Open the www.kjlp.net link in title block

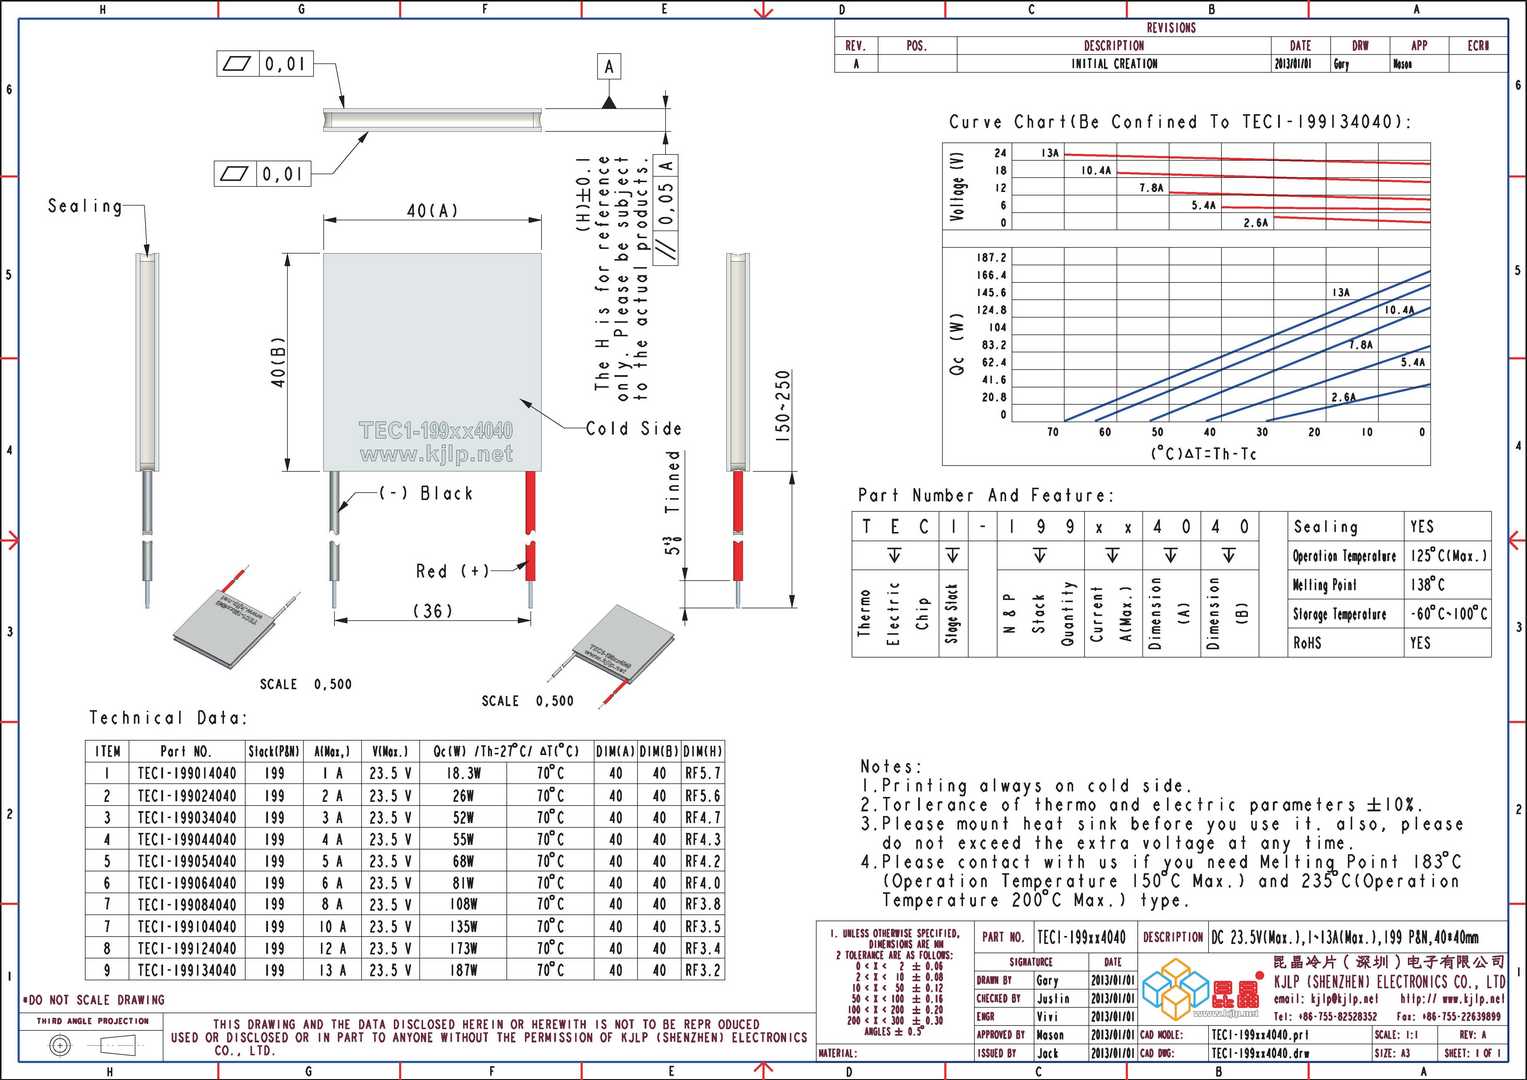tap(1473, 999)
